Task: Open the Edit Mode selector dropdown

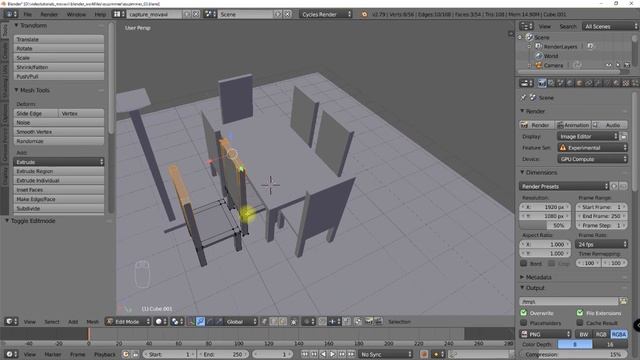Action: [x=128, y=322]
